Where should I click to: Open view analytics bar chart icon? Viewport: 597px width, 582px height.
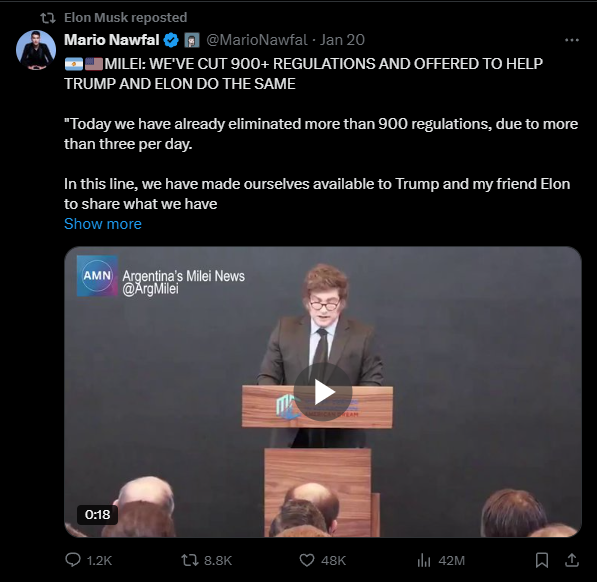point(424,560)
